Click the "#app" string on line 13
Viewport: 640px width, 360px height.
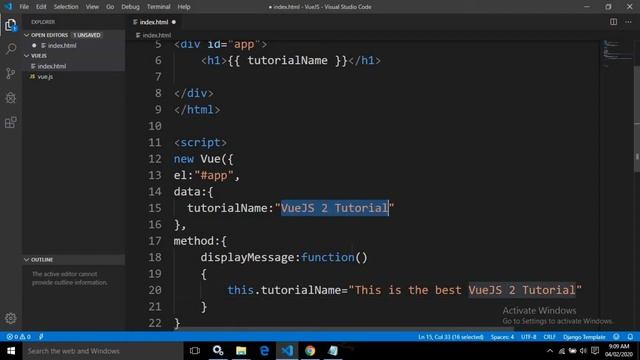214,176
